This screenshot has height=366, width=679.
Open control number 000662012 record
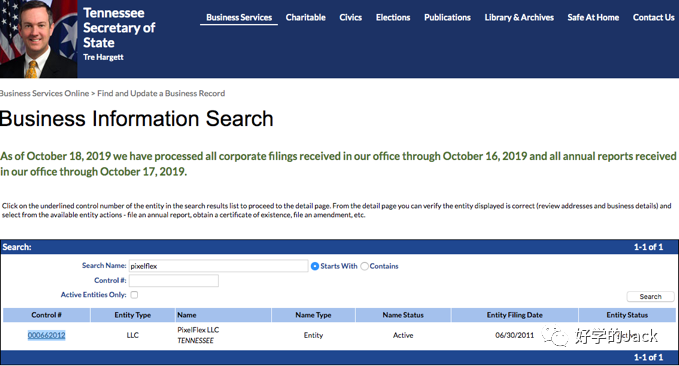click(46, 335)
